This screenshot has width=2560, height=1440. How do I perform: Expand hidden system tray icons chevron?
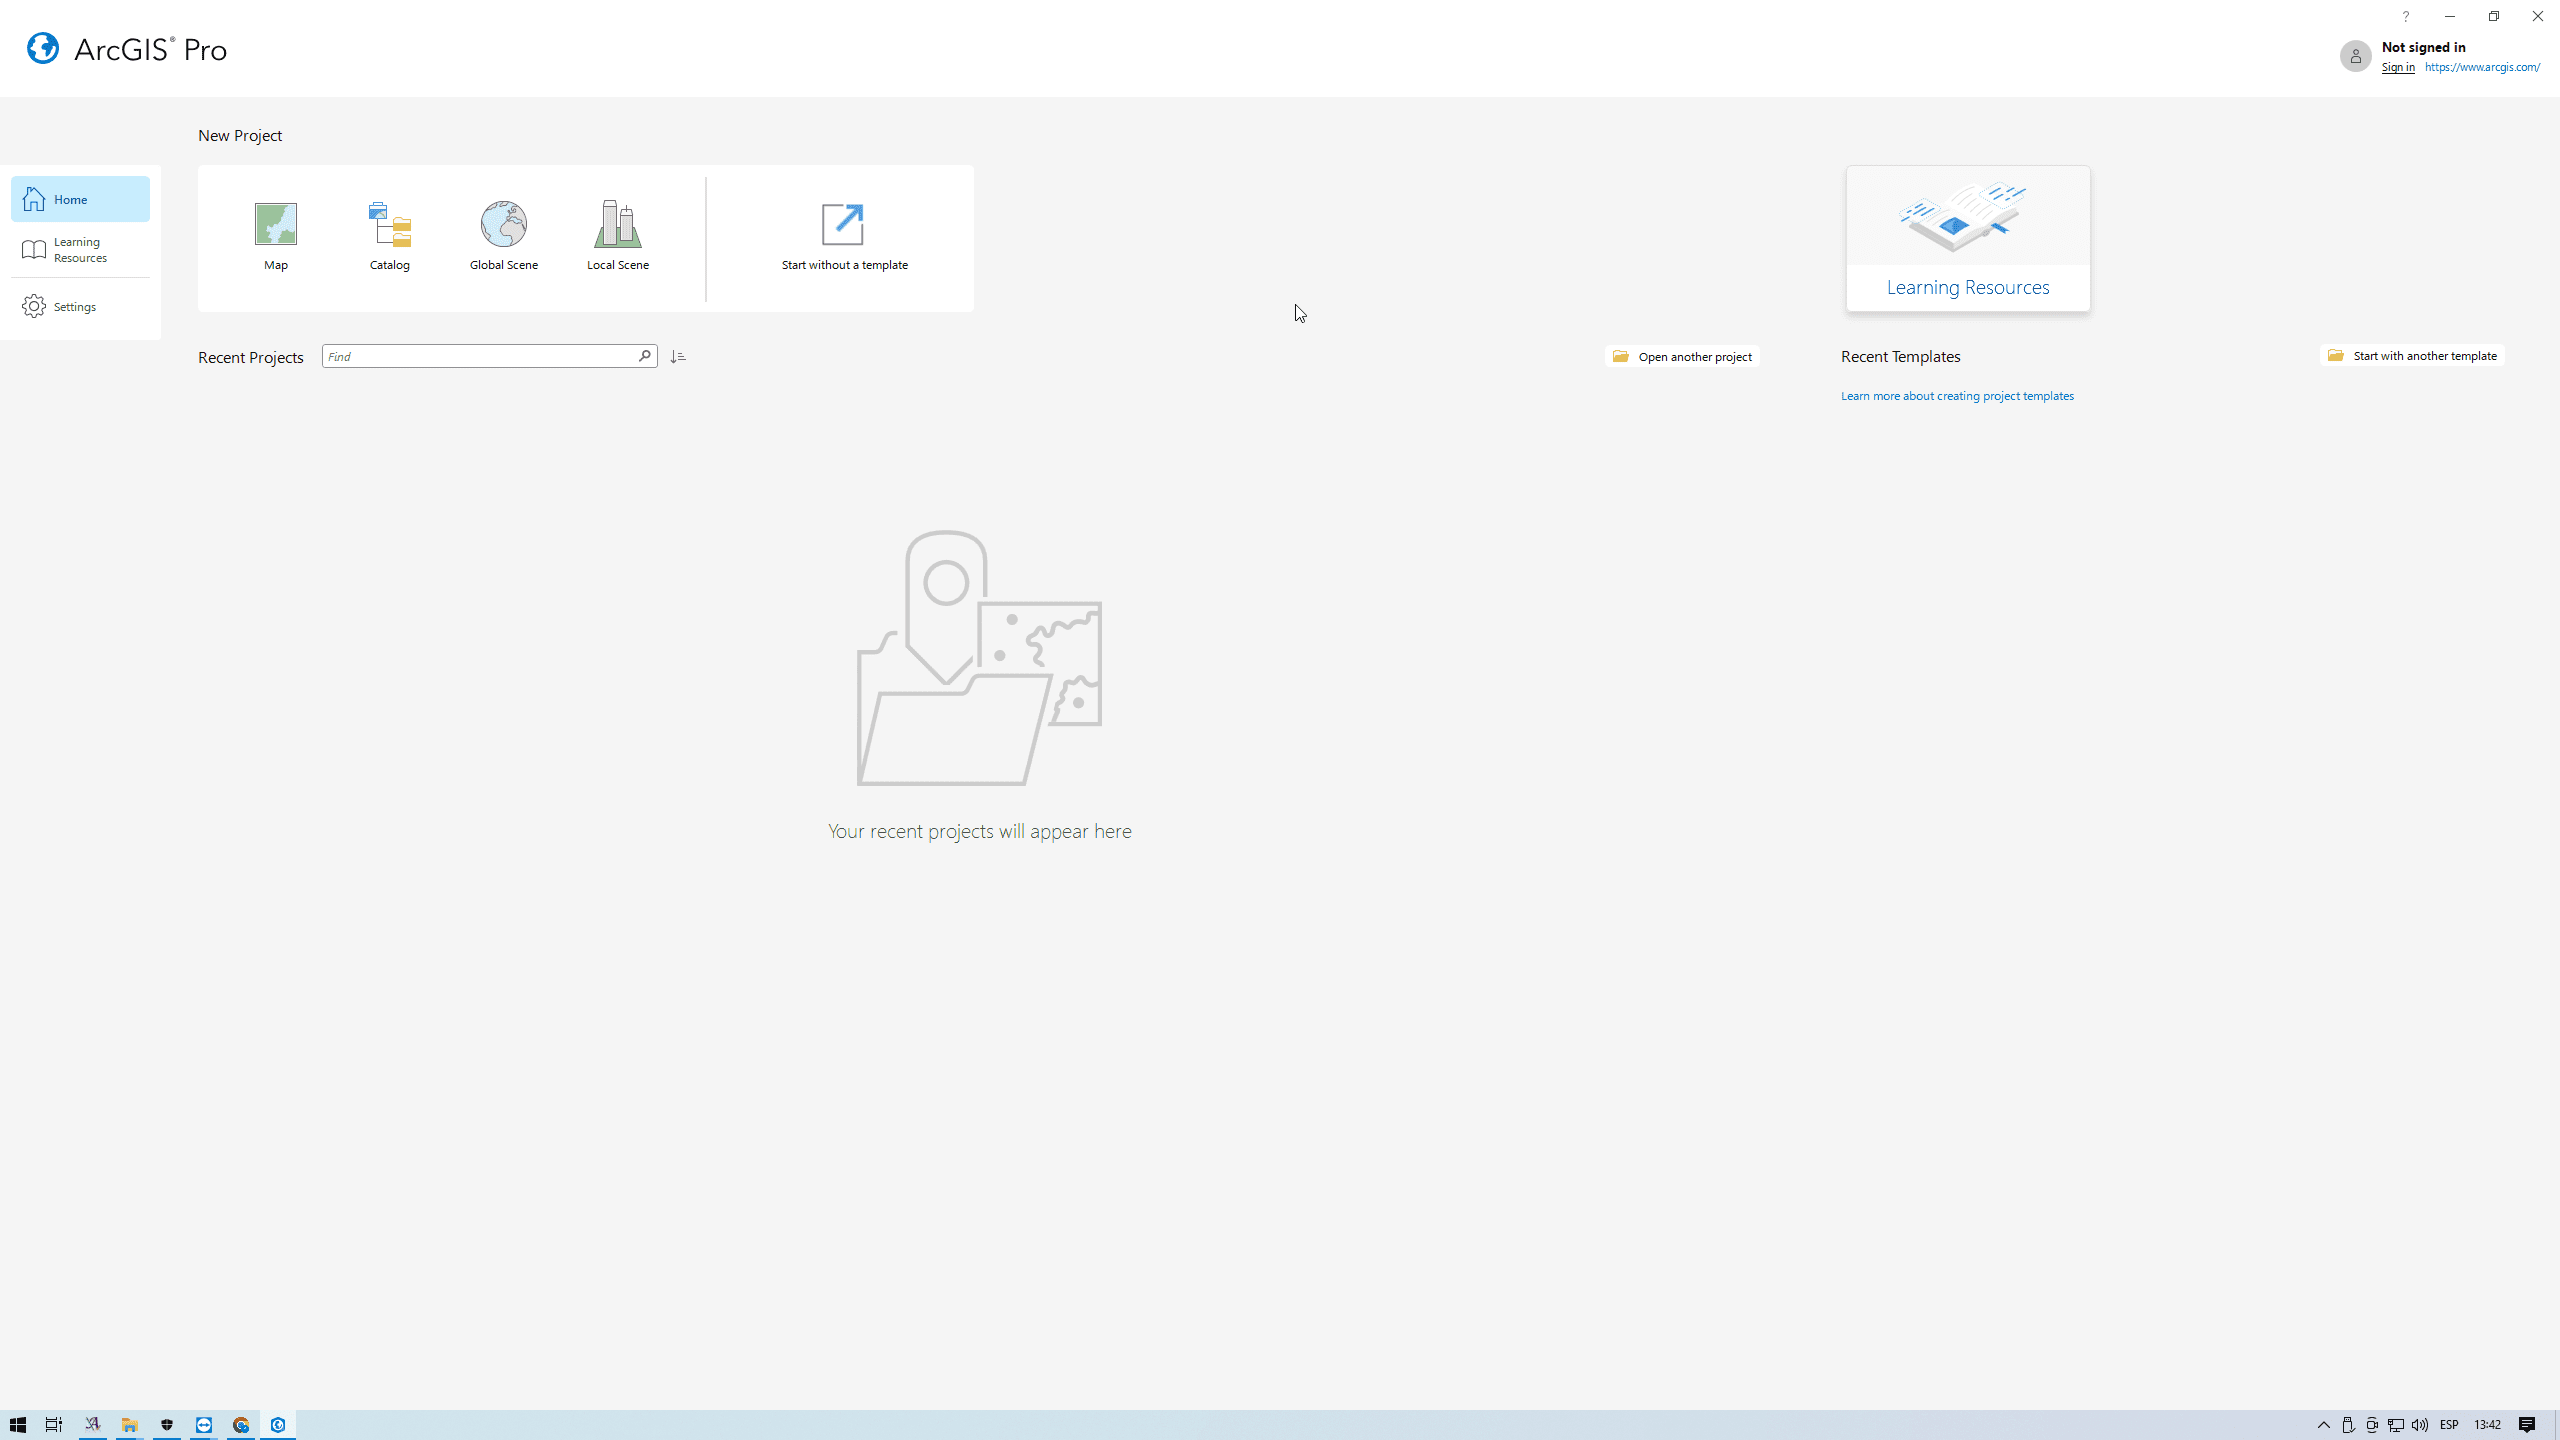pyautogui.click(x=2324, y=1425)
